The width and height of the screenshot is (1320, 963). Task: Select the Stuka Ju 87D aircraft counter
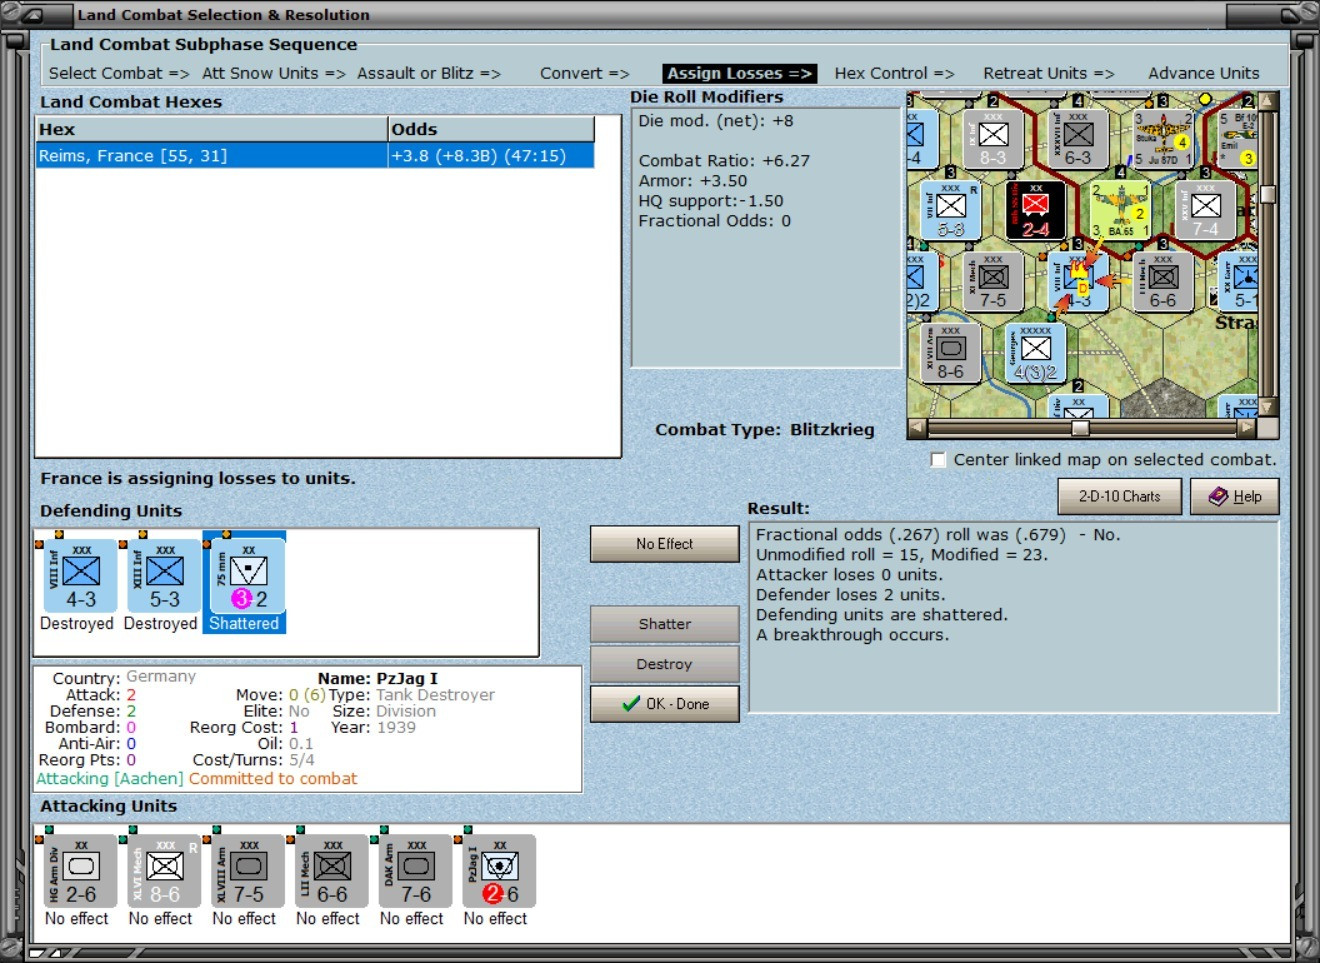[1162, 139]
